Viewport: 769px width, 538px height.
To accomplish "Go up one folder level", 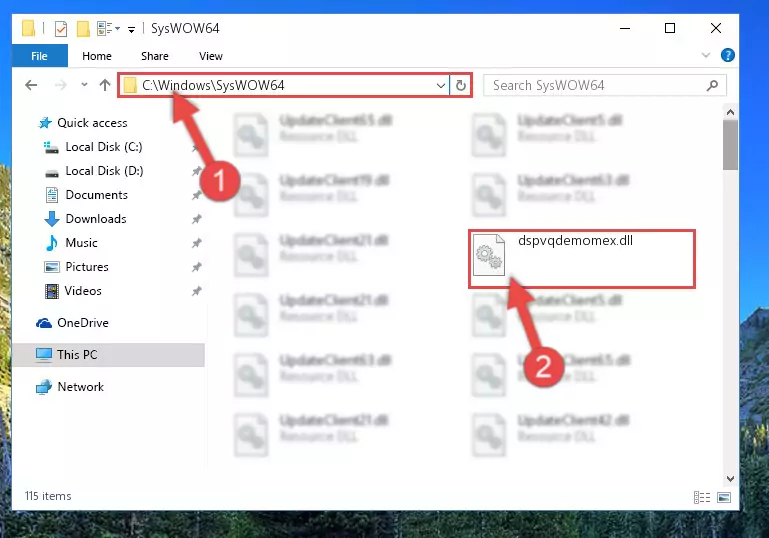I will tap(104, 85).
